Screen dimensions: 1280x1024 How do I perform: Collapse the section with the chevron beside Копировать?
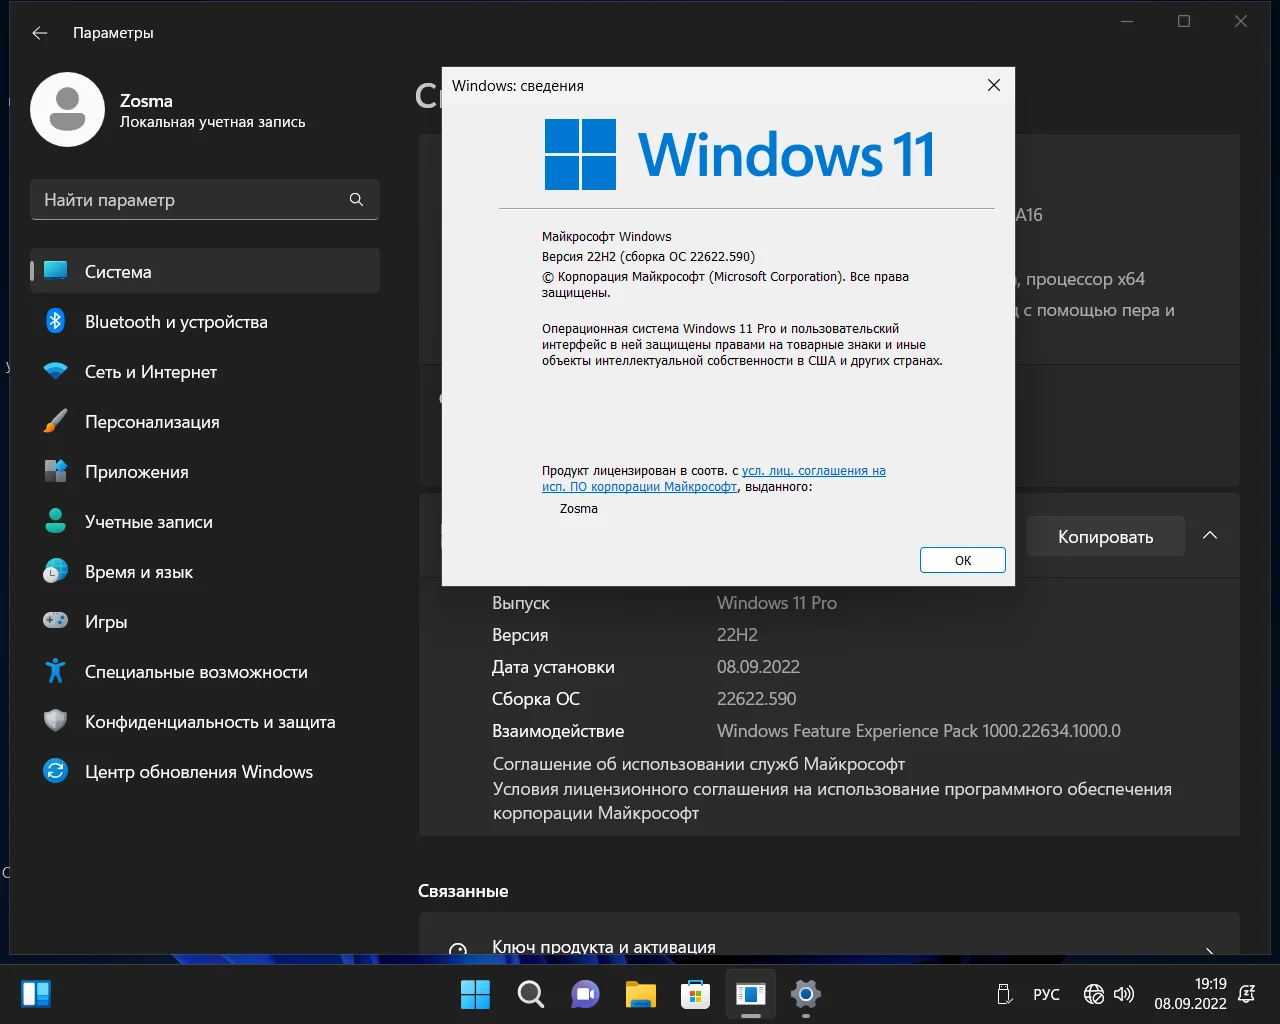click(1210, 536)
